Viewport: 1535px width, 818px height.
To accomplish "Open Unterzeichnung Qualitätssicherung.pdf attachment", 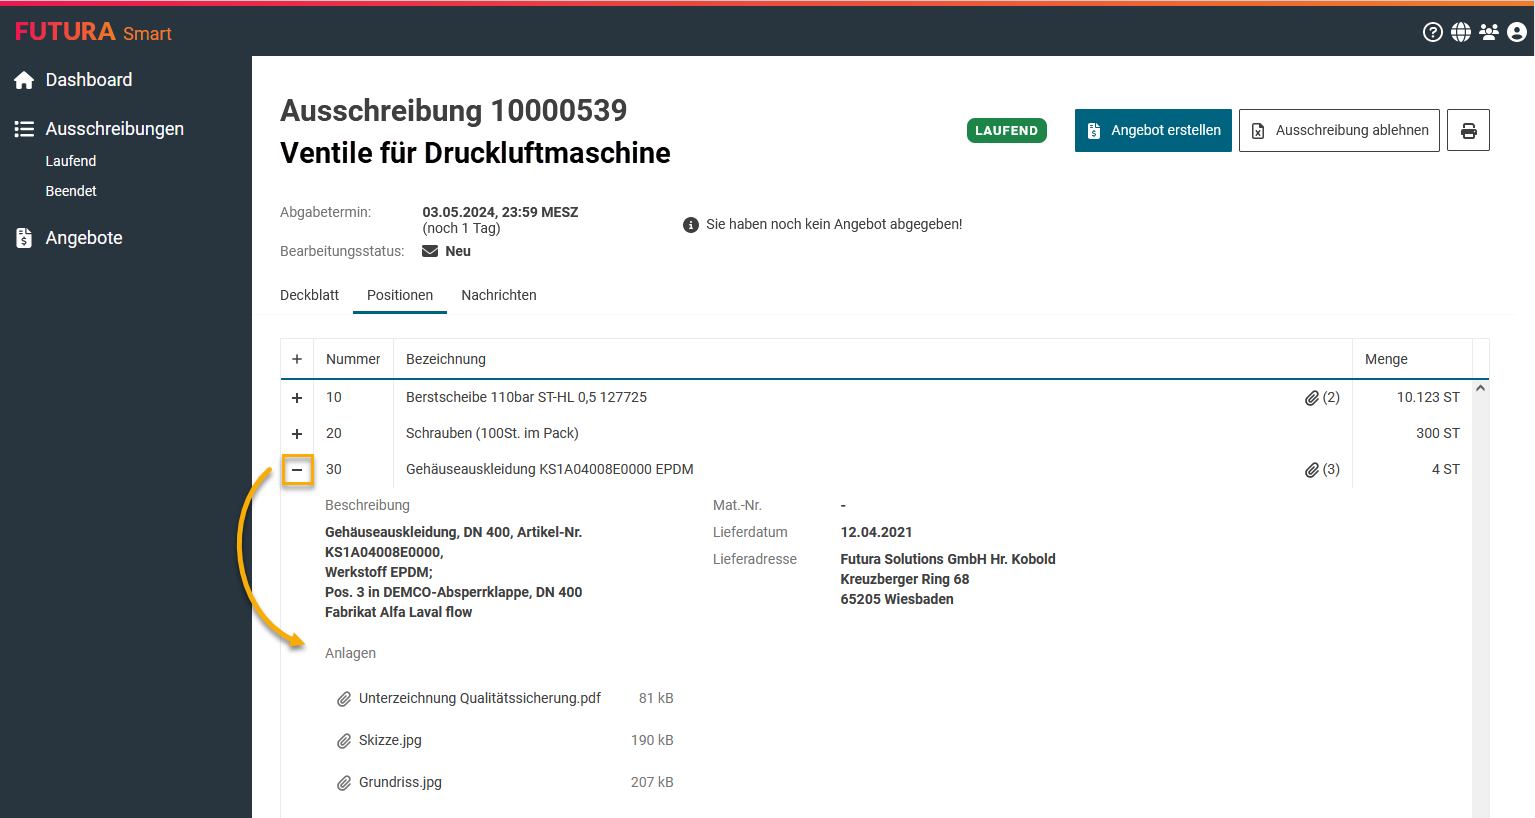I will point(479,698).
